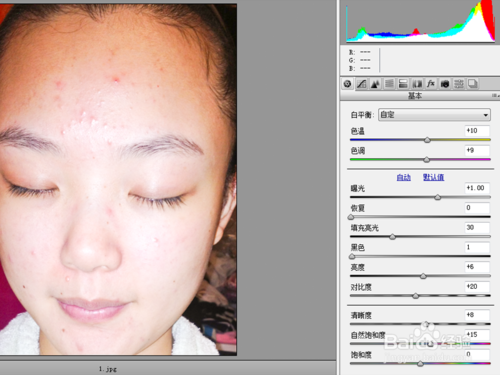This screenshot has width=500, height=375.
Task: Click the 曝光 exposure slider handle
Action: 438,197
